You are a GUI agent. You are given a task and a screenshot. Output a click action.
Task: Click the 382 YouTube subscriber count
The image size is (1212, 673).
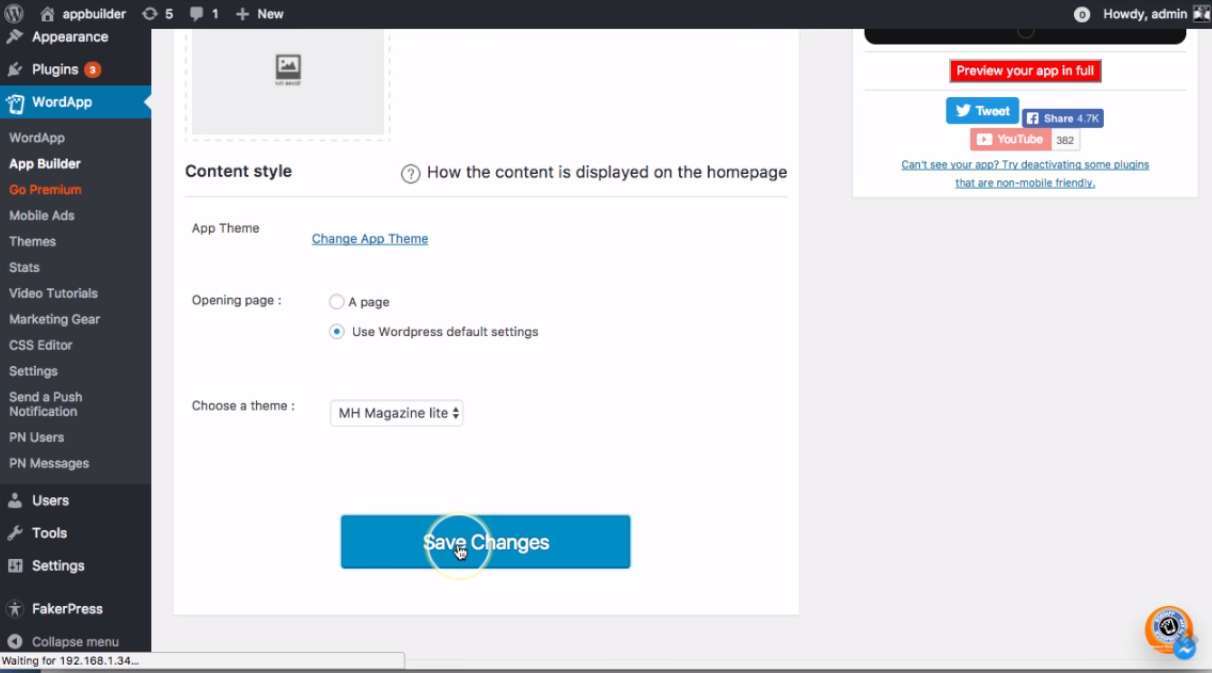tap(1065, 141)
